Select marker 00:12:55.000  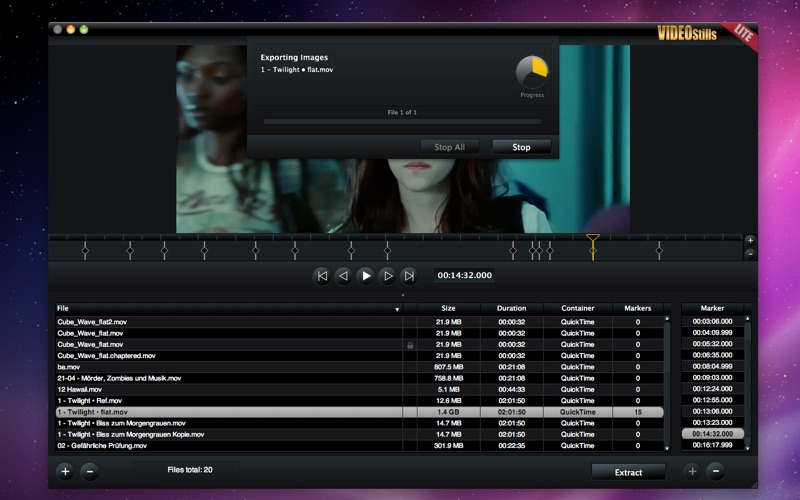(x=712, y=400)
